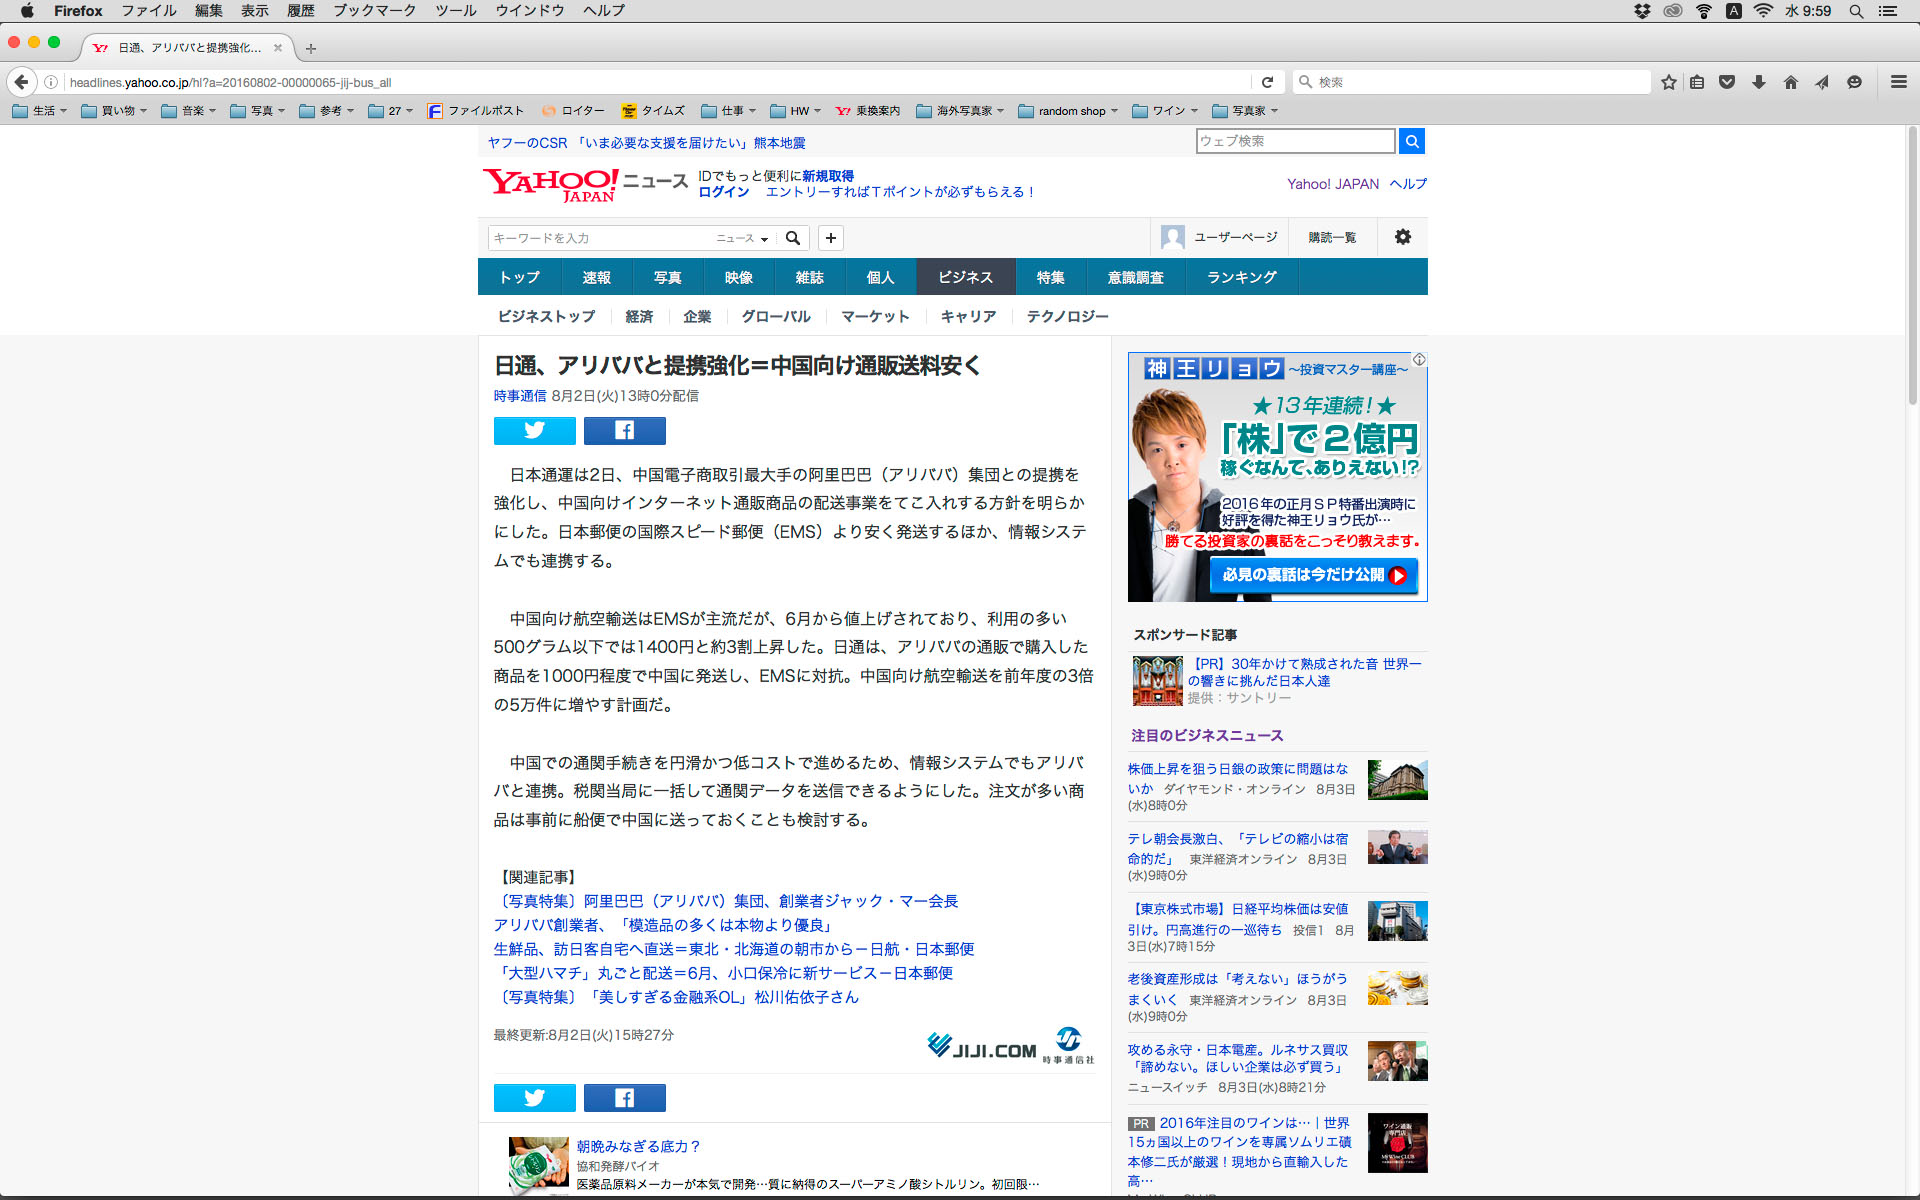The height and width of the screenshot is (1200, 1920).
Task: Reload the page with the refresh icon
Action: pyautogui.click(x=1267, y=82)
